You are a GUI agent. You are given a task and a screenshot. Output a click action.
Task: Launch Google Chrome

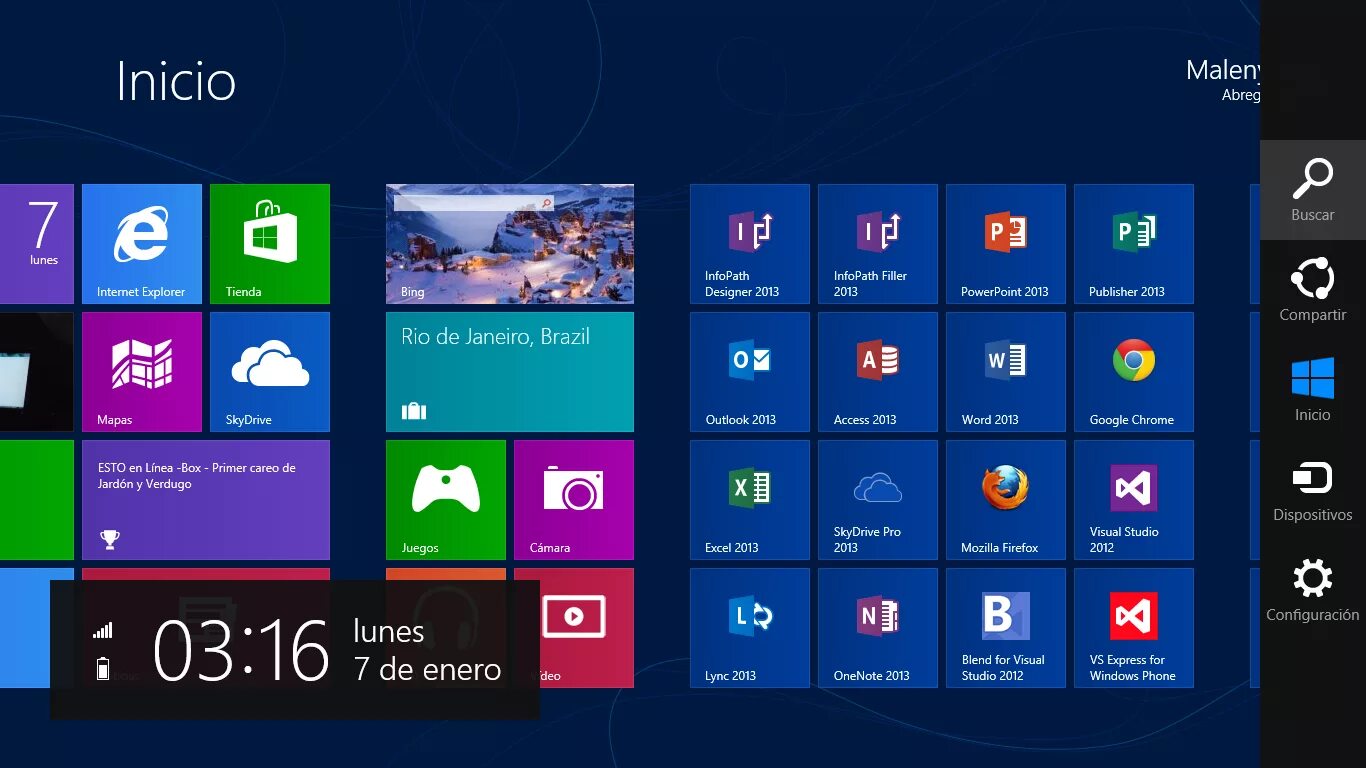(1134, 372)
